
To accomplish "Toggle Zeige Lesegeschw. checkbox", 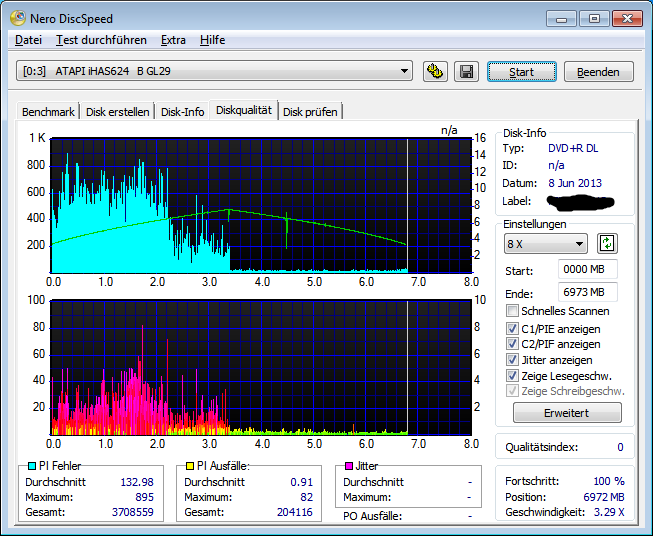I will pos(512,376).
